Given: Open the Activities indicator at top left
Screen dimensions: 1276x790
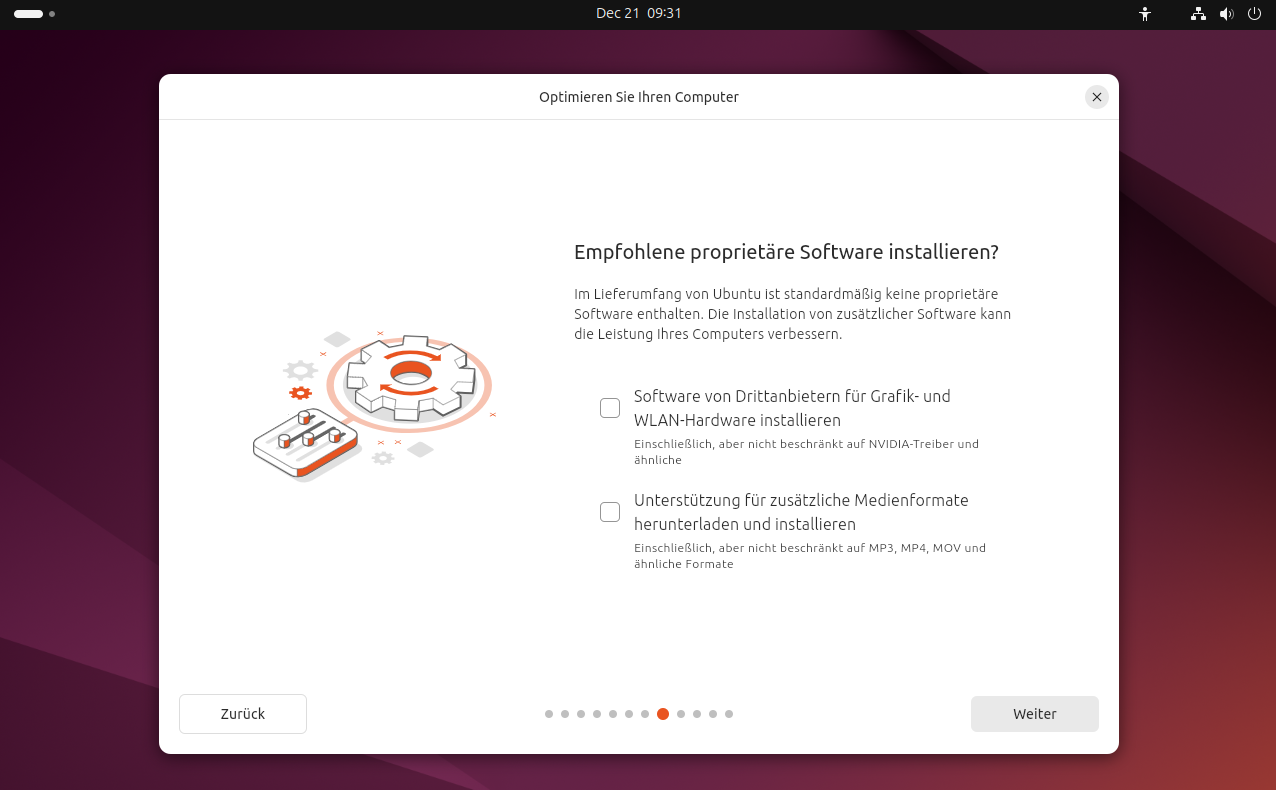Looking at the screenshot, I should (26, 14).
